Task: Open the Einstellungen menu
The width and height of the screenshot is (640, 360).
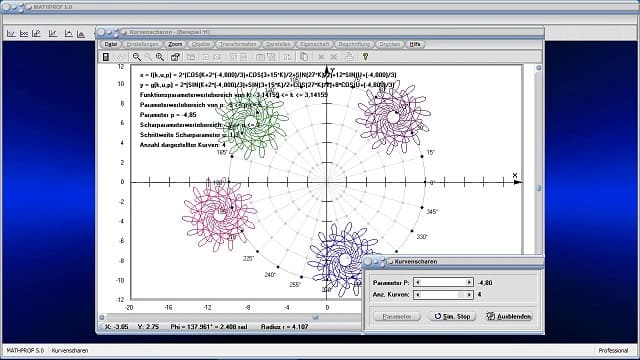Action: tap(142, 44)
